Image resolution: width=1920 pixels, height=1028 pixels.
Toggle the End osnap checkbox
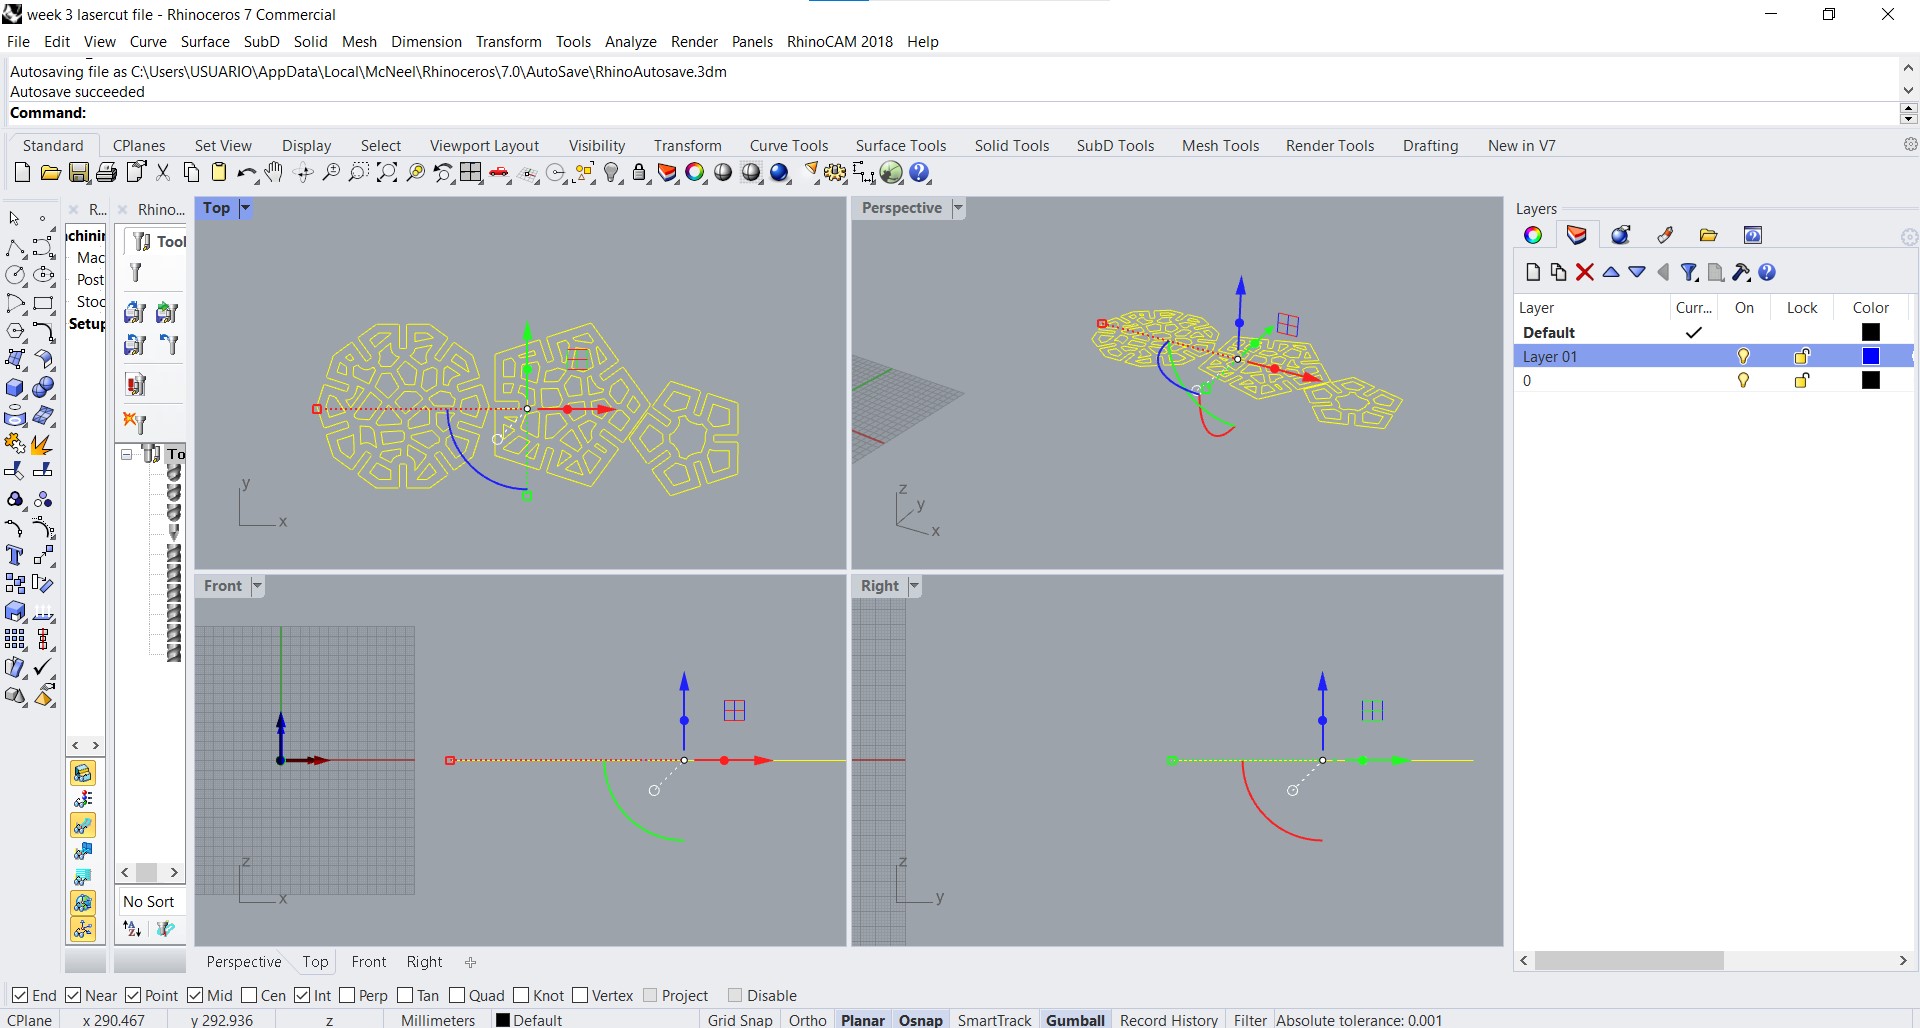coord(20,995)
